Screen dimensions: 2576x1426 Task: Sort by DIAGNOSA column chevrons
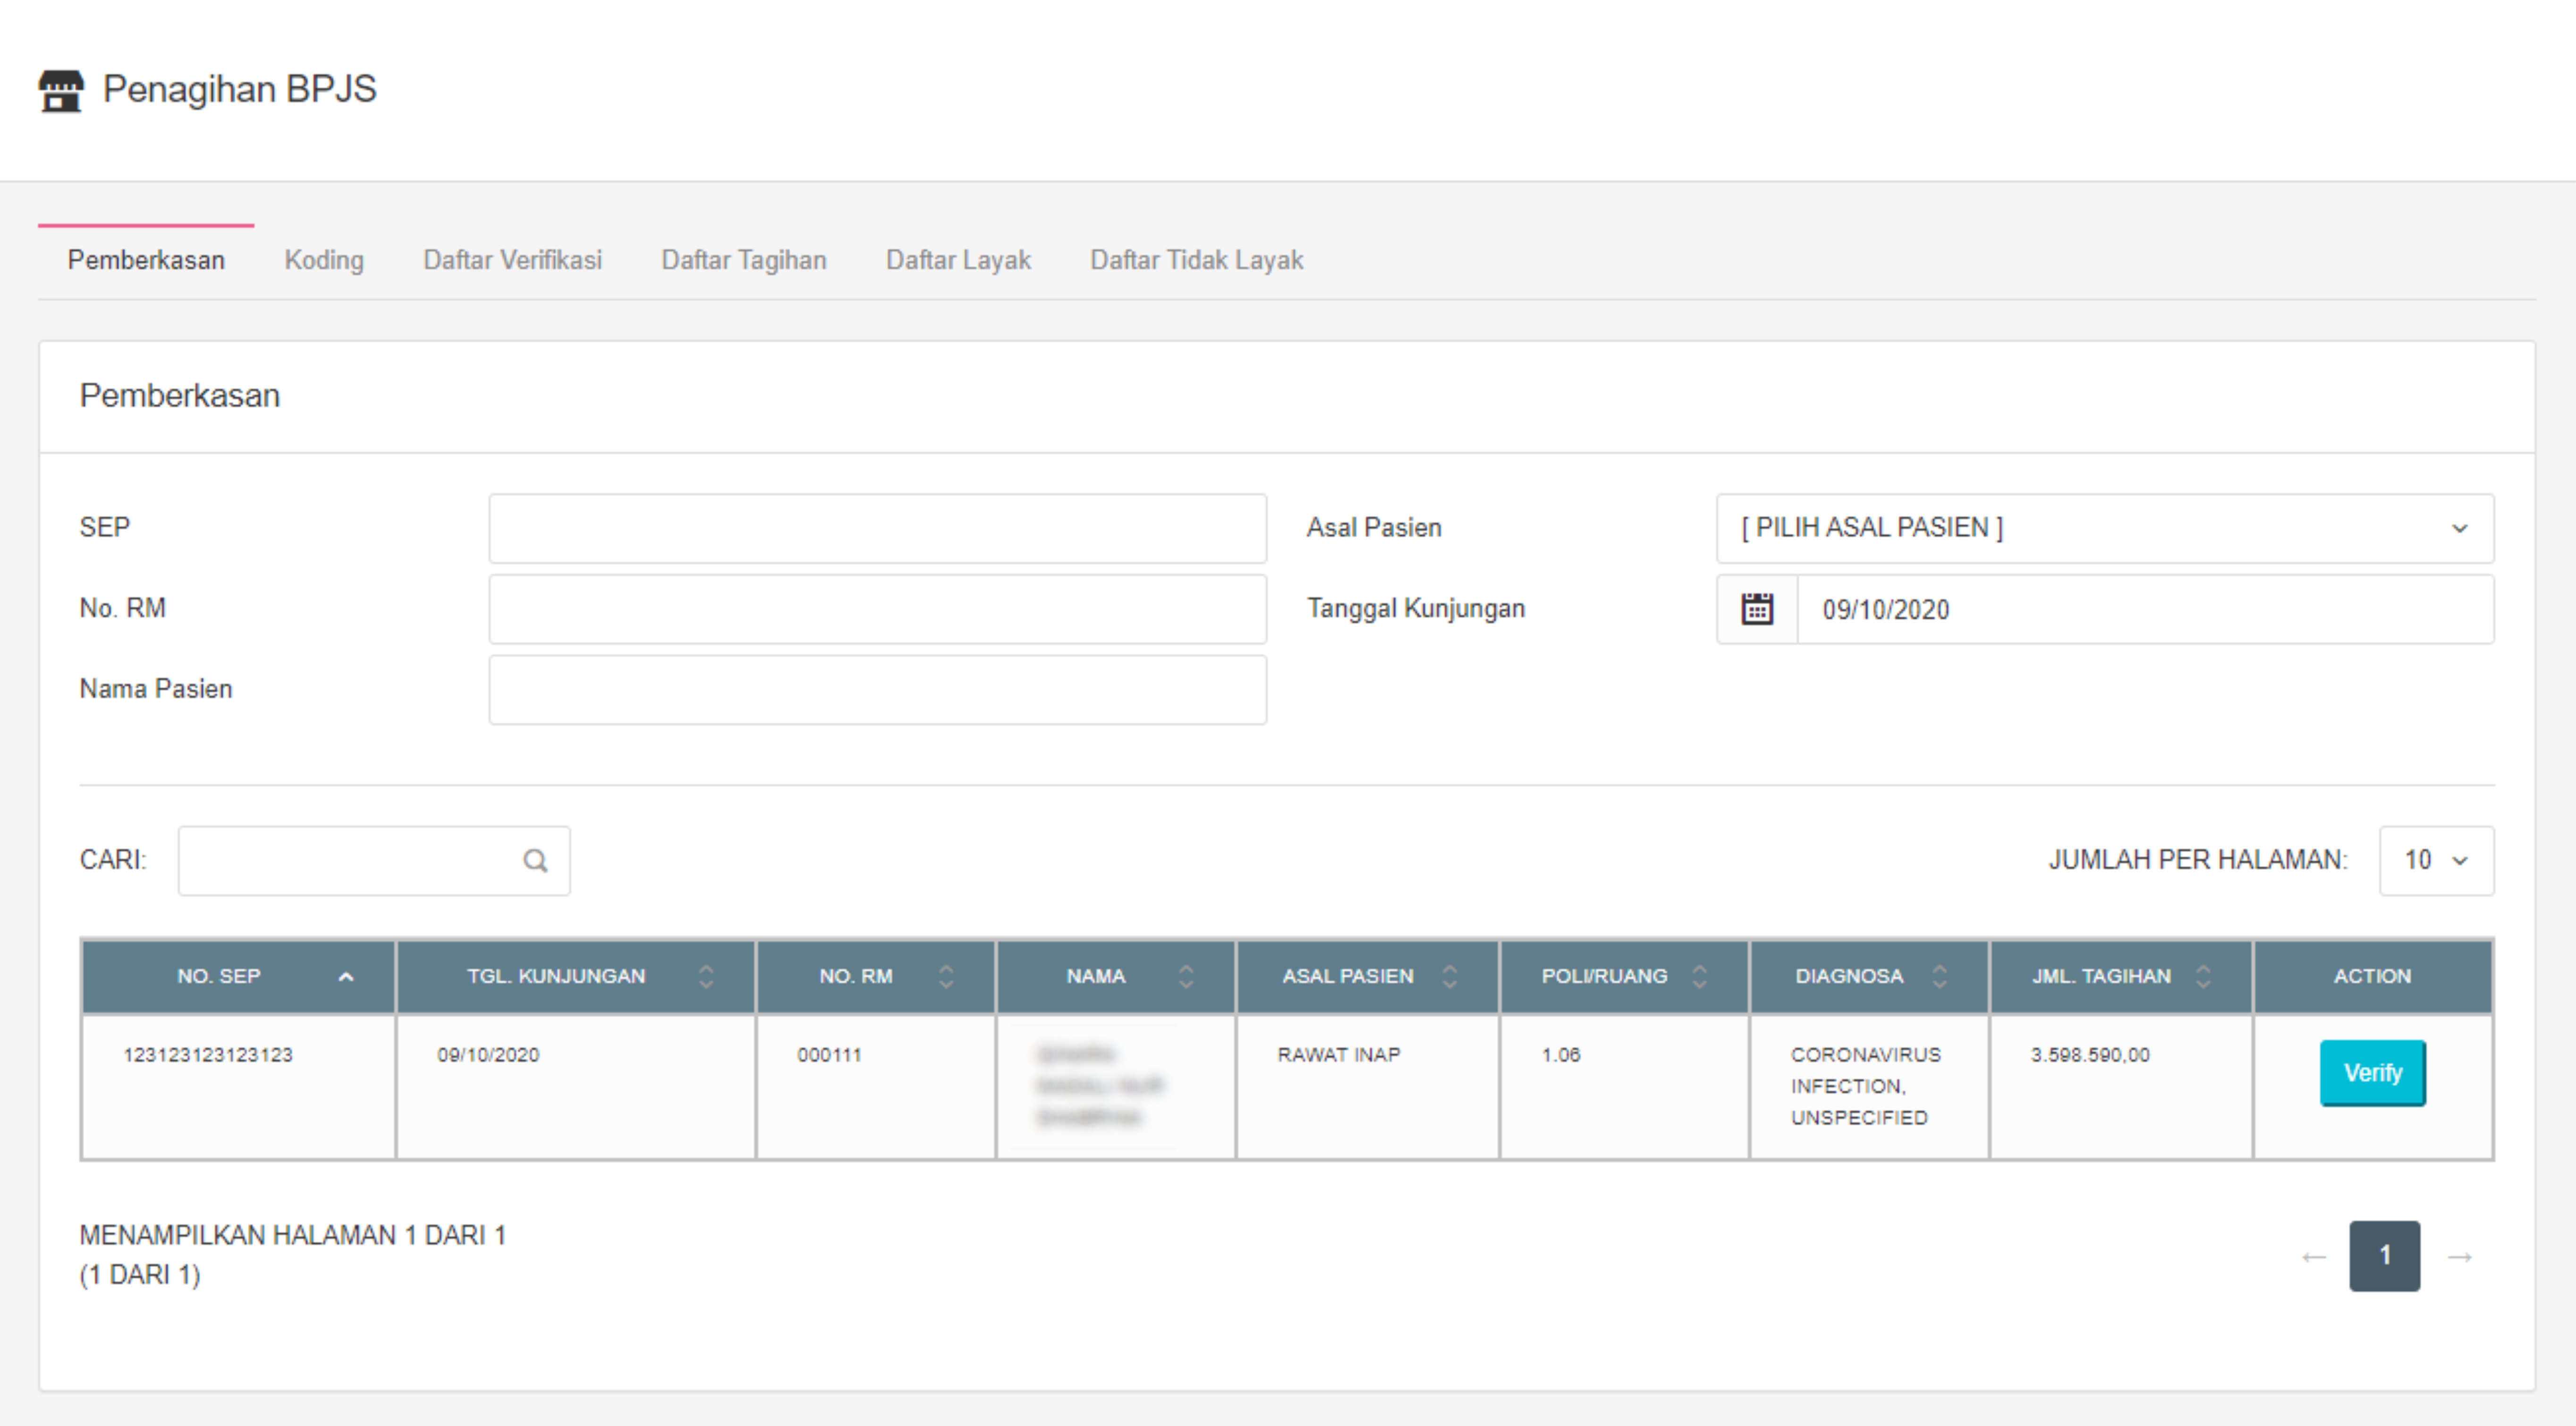click(x=1940, y=977)
